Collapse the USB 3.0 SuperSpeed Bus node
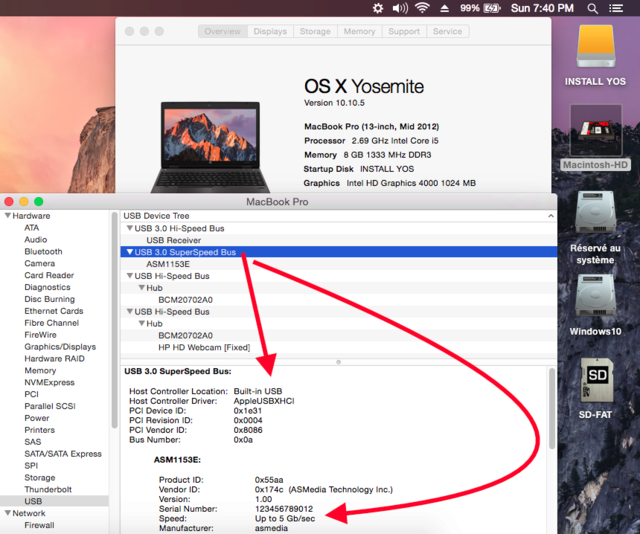640x534 pixels. [130, 252]
